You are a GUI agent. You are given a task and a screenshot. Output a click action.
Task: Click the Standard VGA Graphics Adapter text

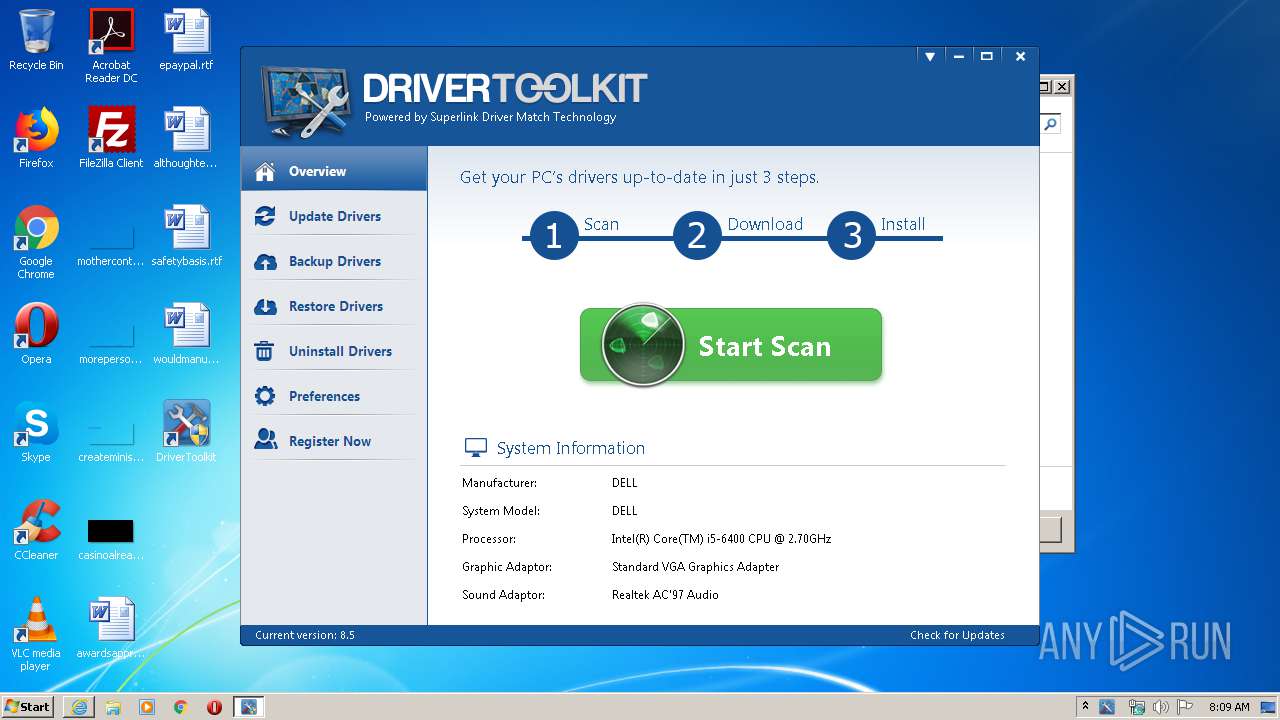click(x=695, y=567)
